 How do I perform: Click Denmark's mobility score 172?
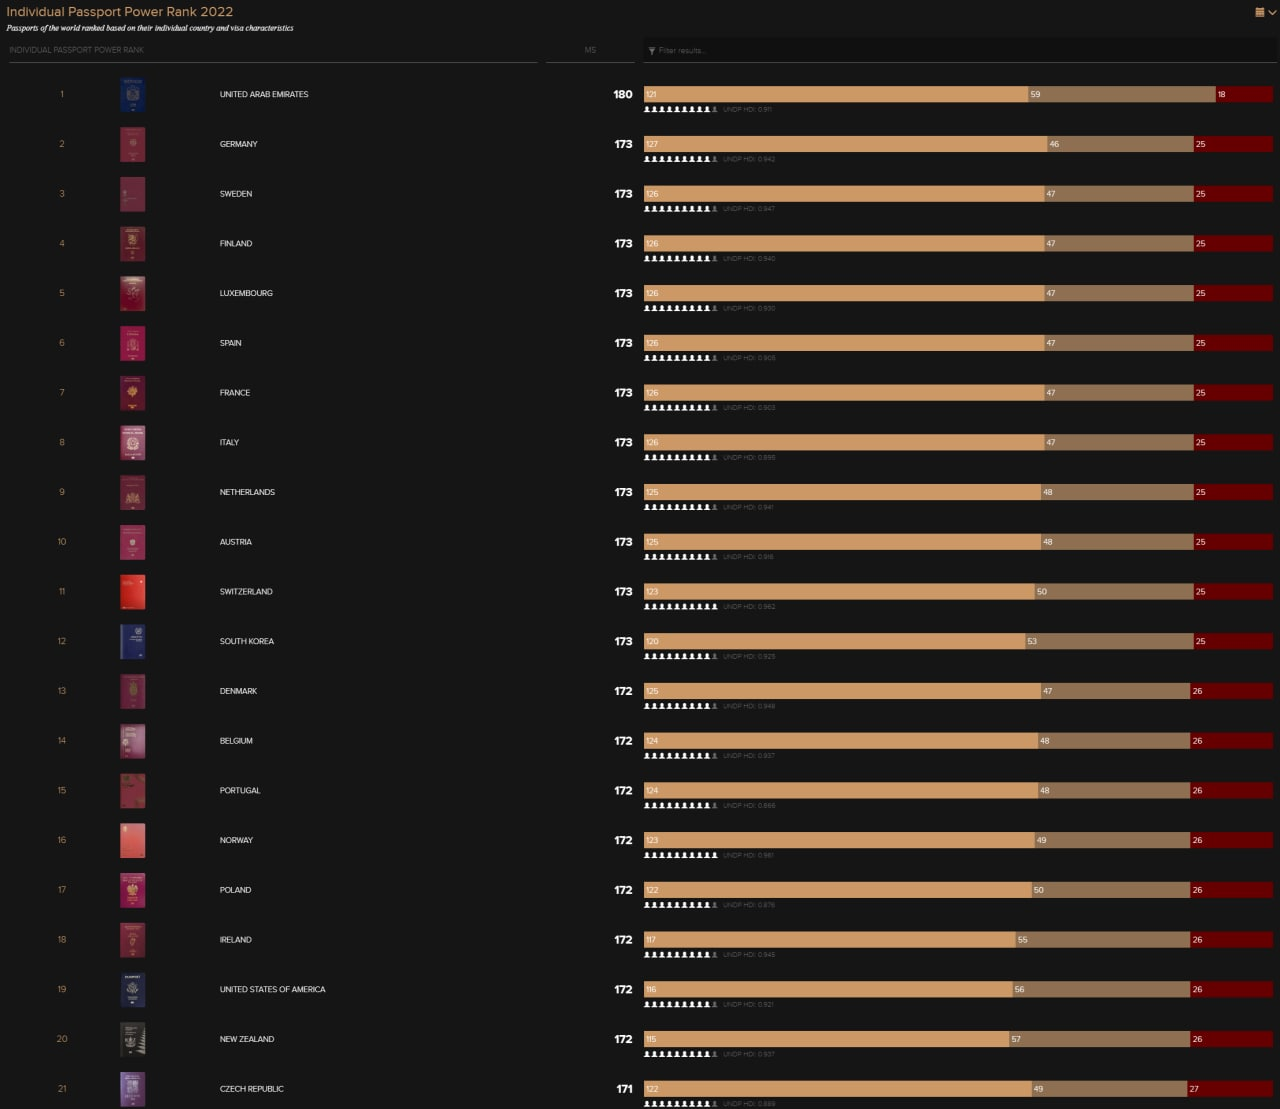(623, 691)
